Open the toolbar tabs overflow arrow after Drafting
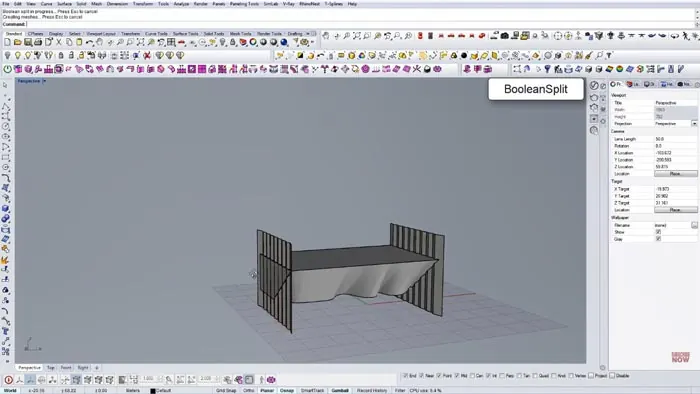The height and width of the screenshot is (394, 700). tap(308, 33)
